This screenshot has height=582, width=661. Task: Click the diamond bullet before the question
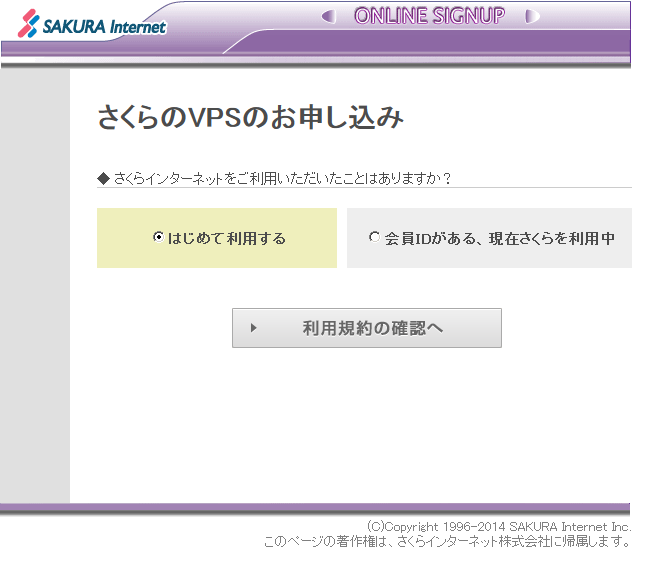(x=103, y=179)
